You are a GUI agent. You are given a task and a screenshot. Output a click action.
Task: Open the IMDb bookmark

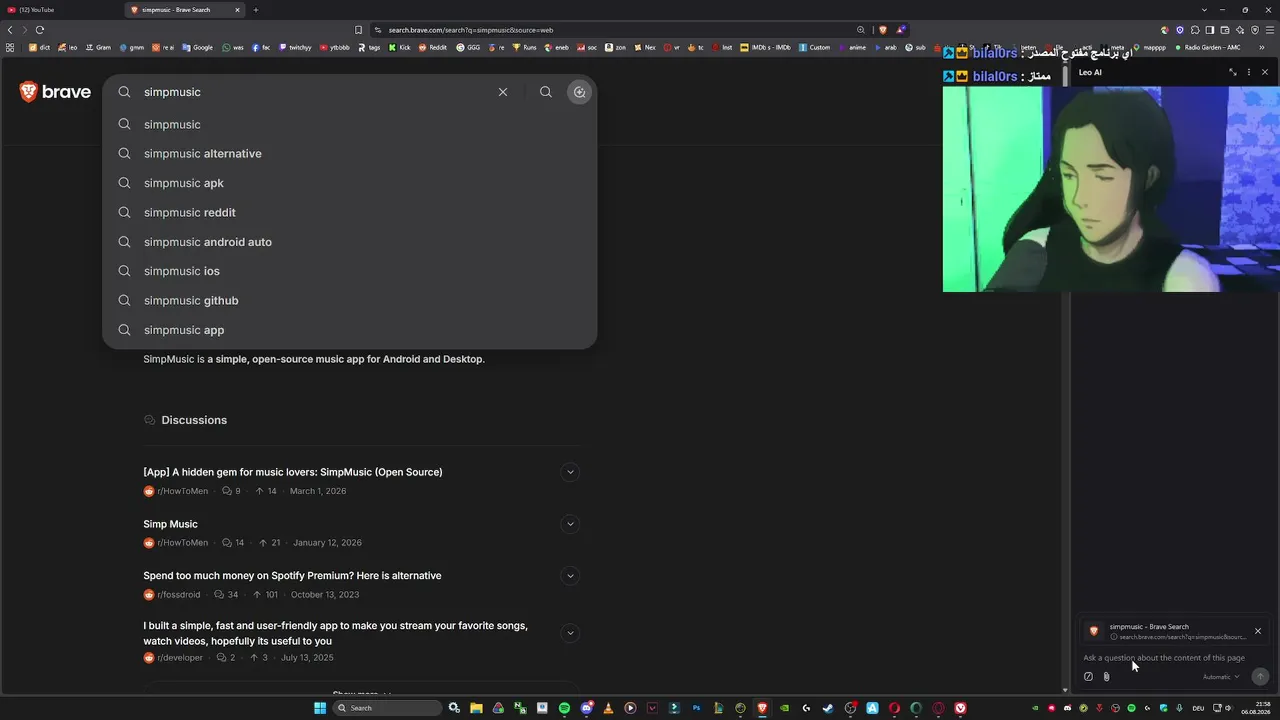(x=765, y=47)
